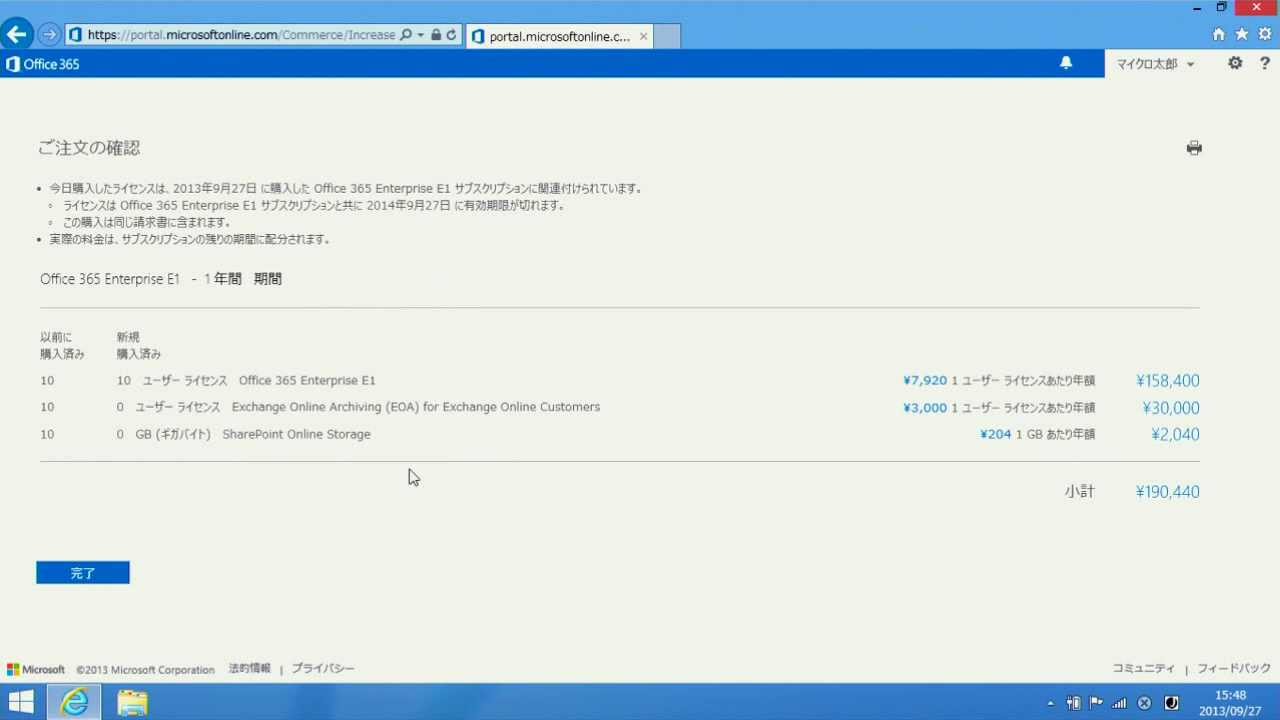1280x720 pixels.
Task: Open File Explorer from the taskbar
Action: click(x=132, y=702)
